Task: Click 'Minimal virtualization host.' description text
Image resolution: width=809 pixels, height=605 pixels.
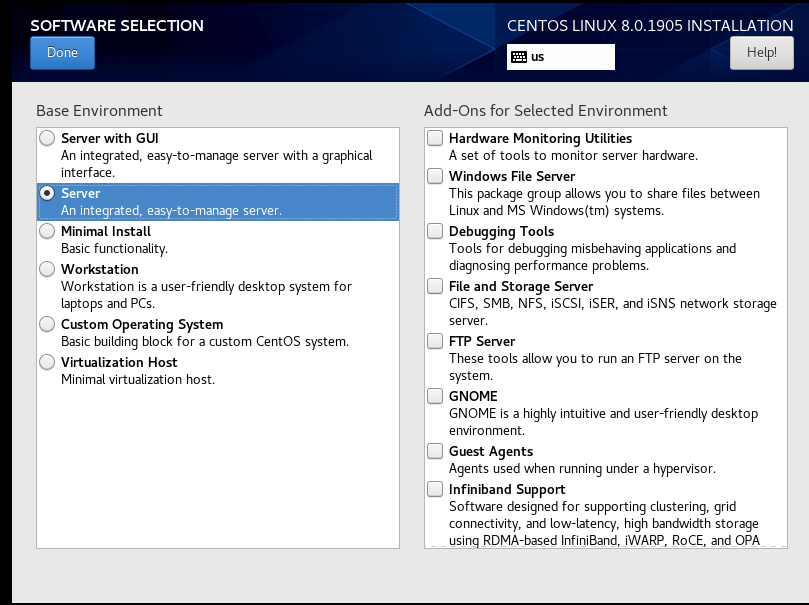Action: (138, 380)
